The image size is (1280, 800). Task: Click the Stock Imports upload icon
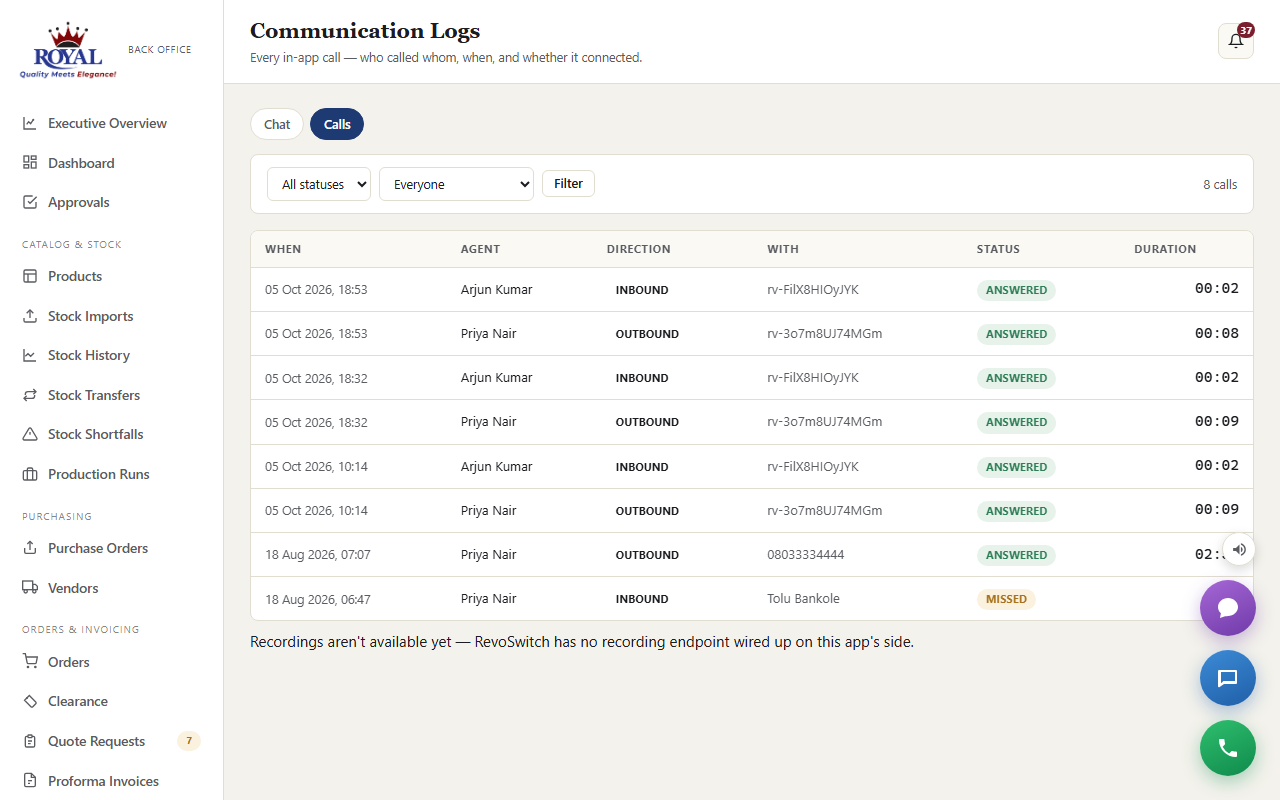(x=30, y=316)
